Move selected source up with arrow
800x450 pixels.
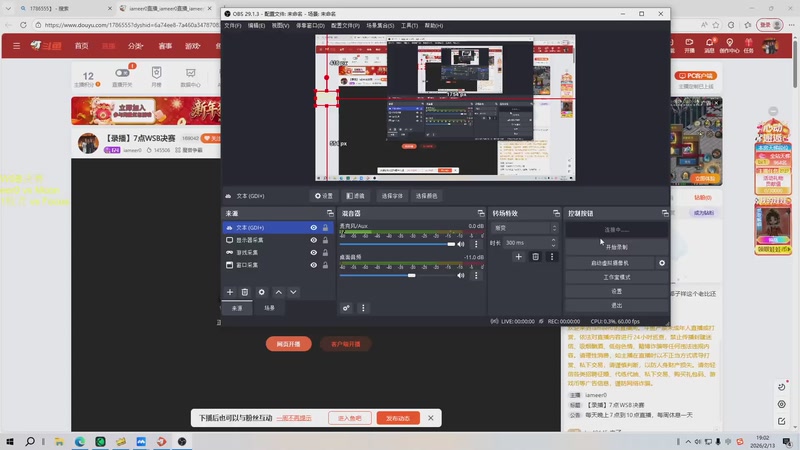point(279,292)
